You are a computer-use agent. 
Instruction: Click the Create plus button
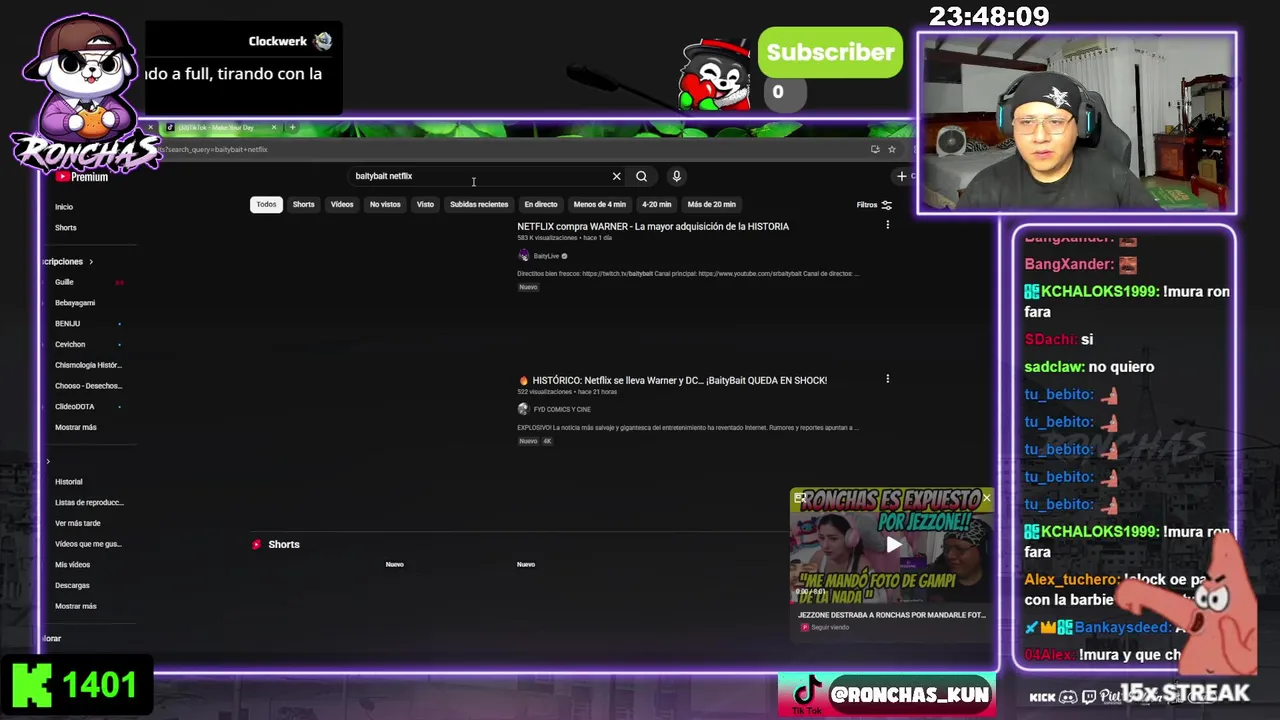(901, 176)
